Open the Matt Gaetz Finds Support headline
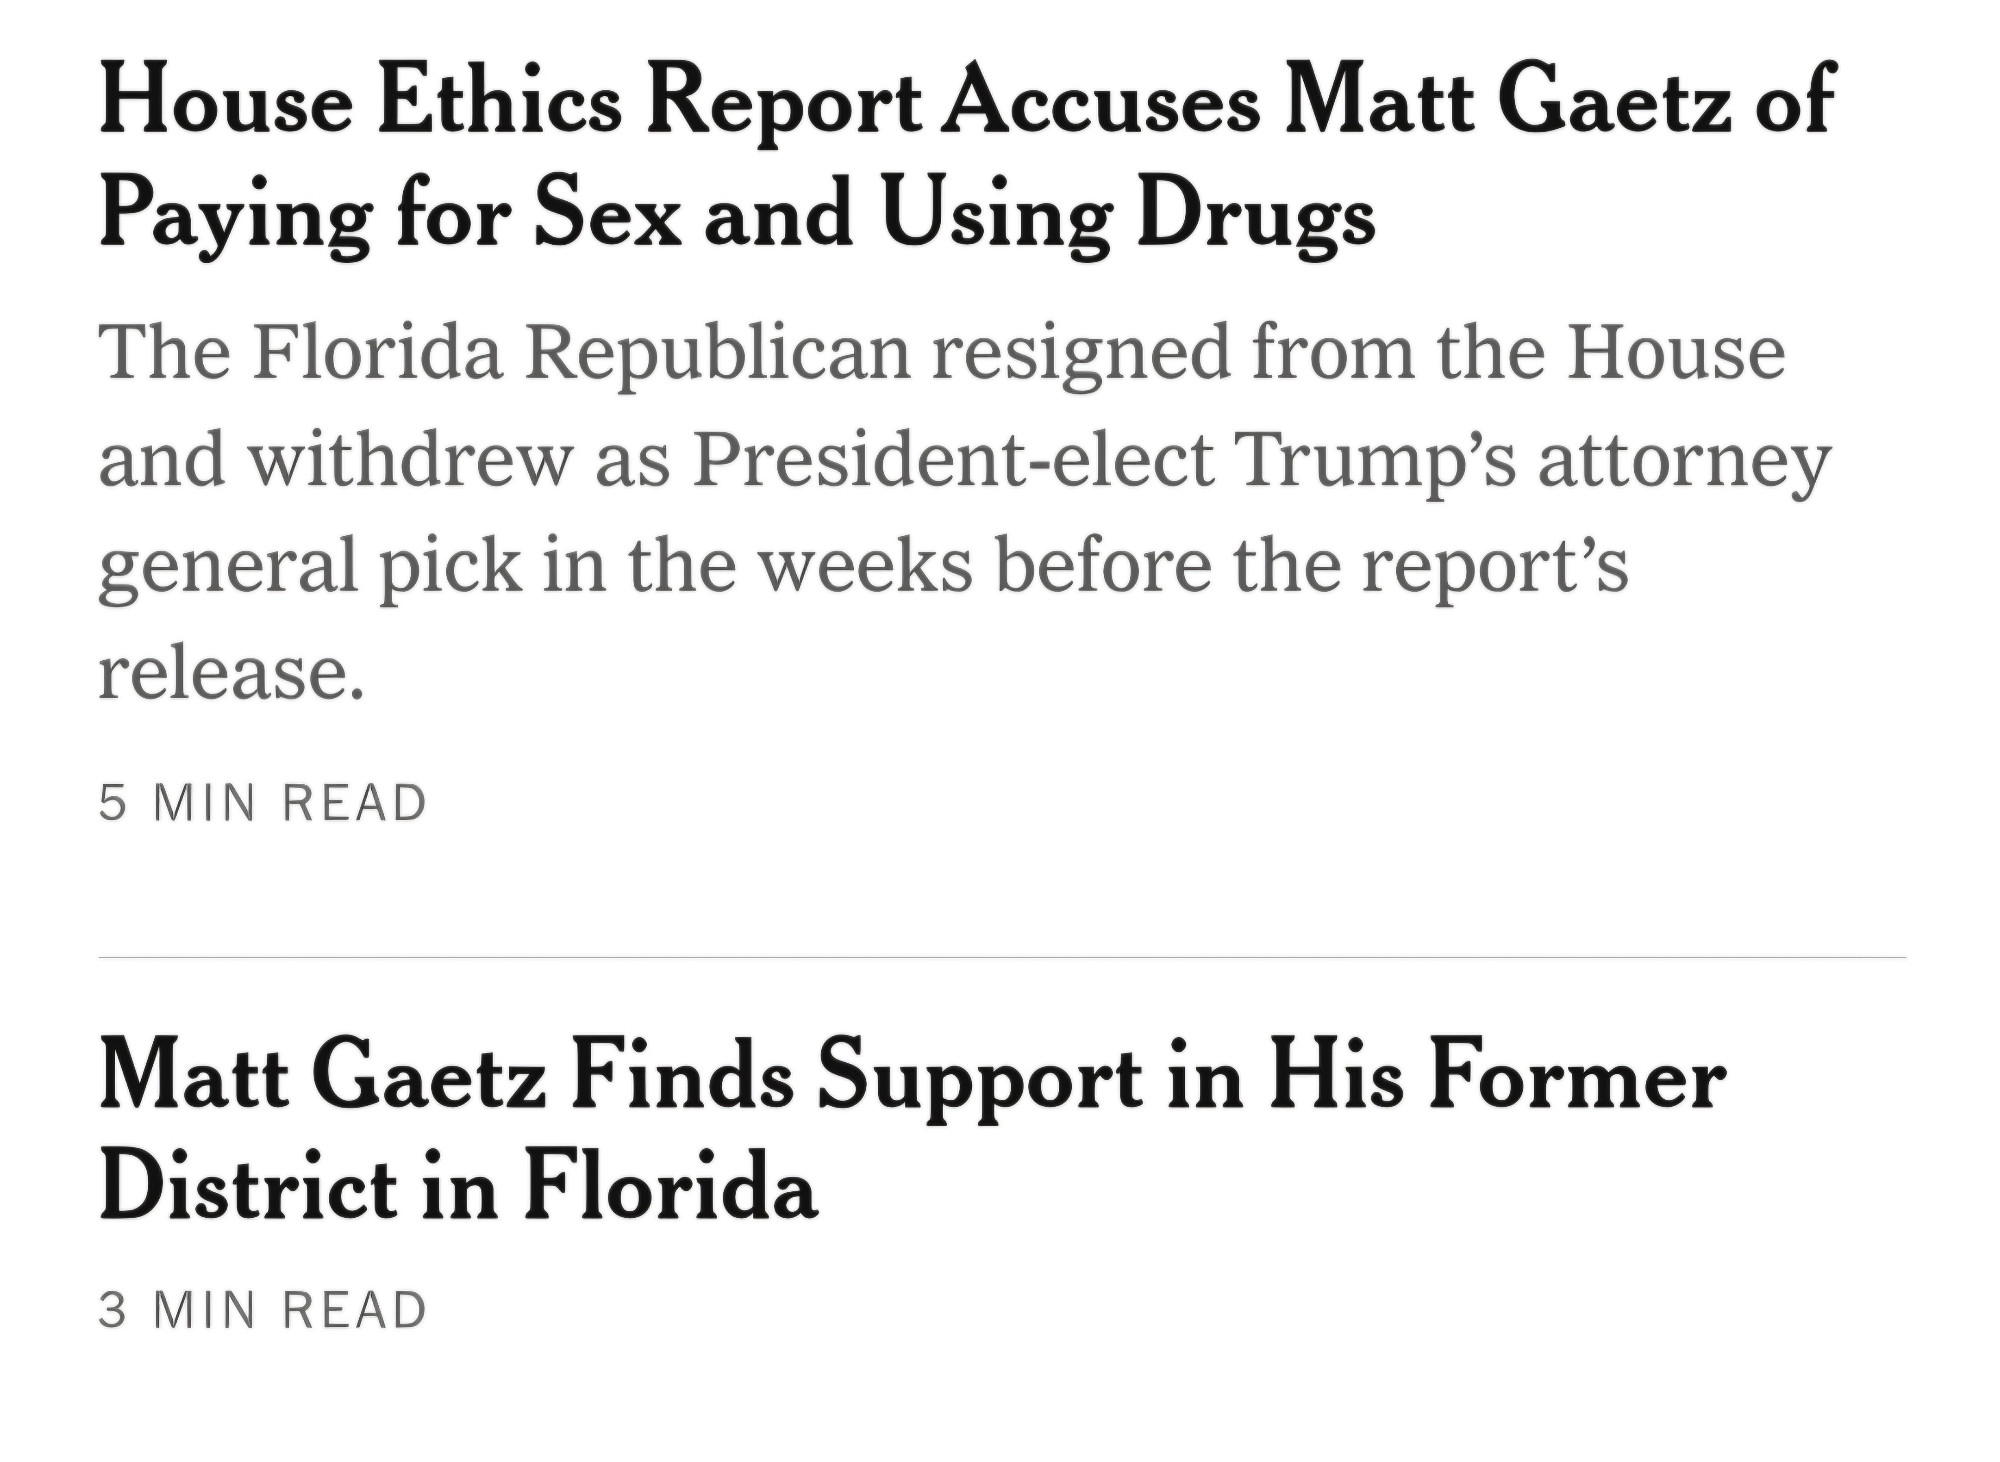The width and height of the screenshot is (2000, 1462). coord(912,1132)
